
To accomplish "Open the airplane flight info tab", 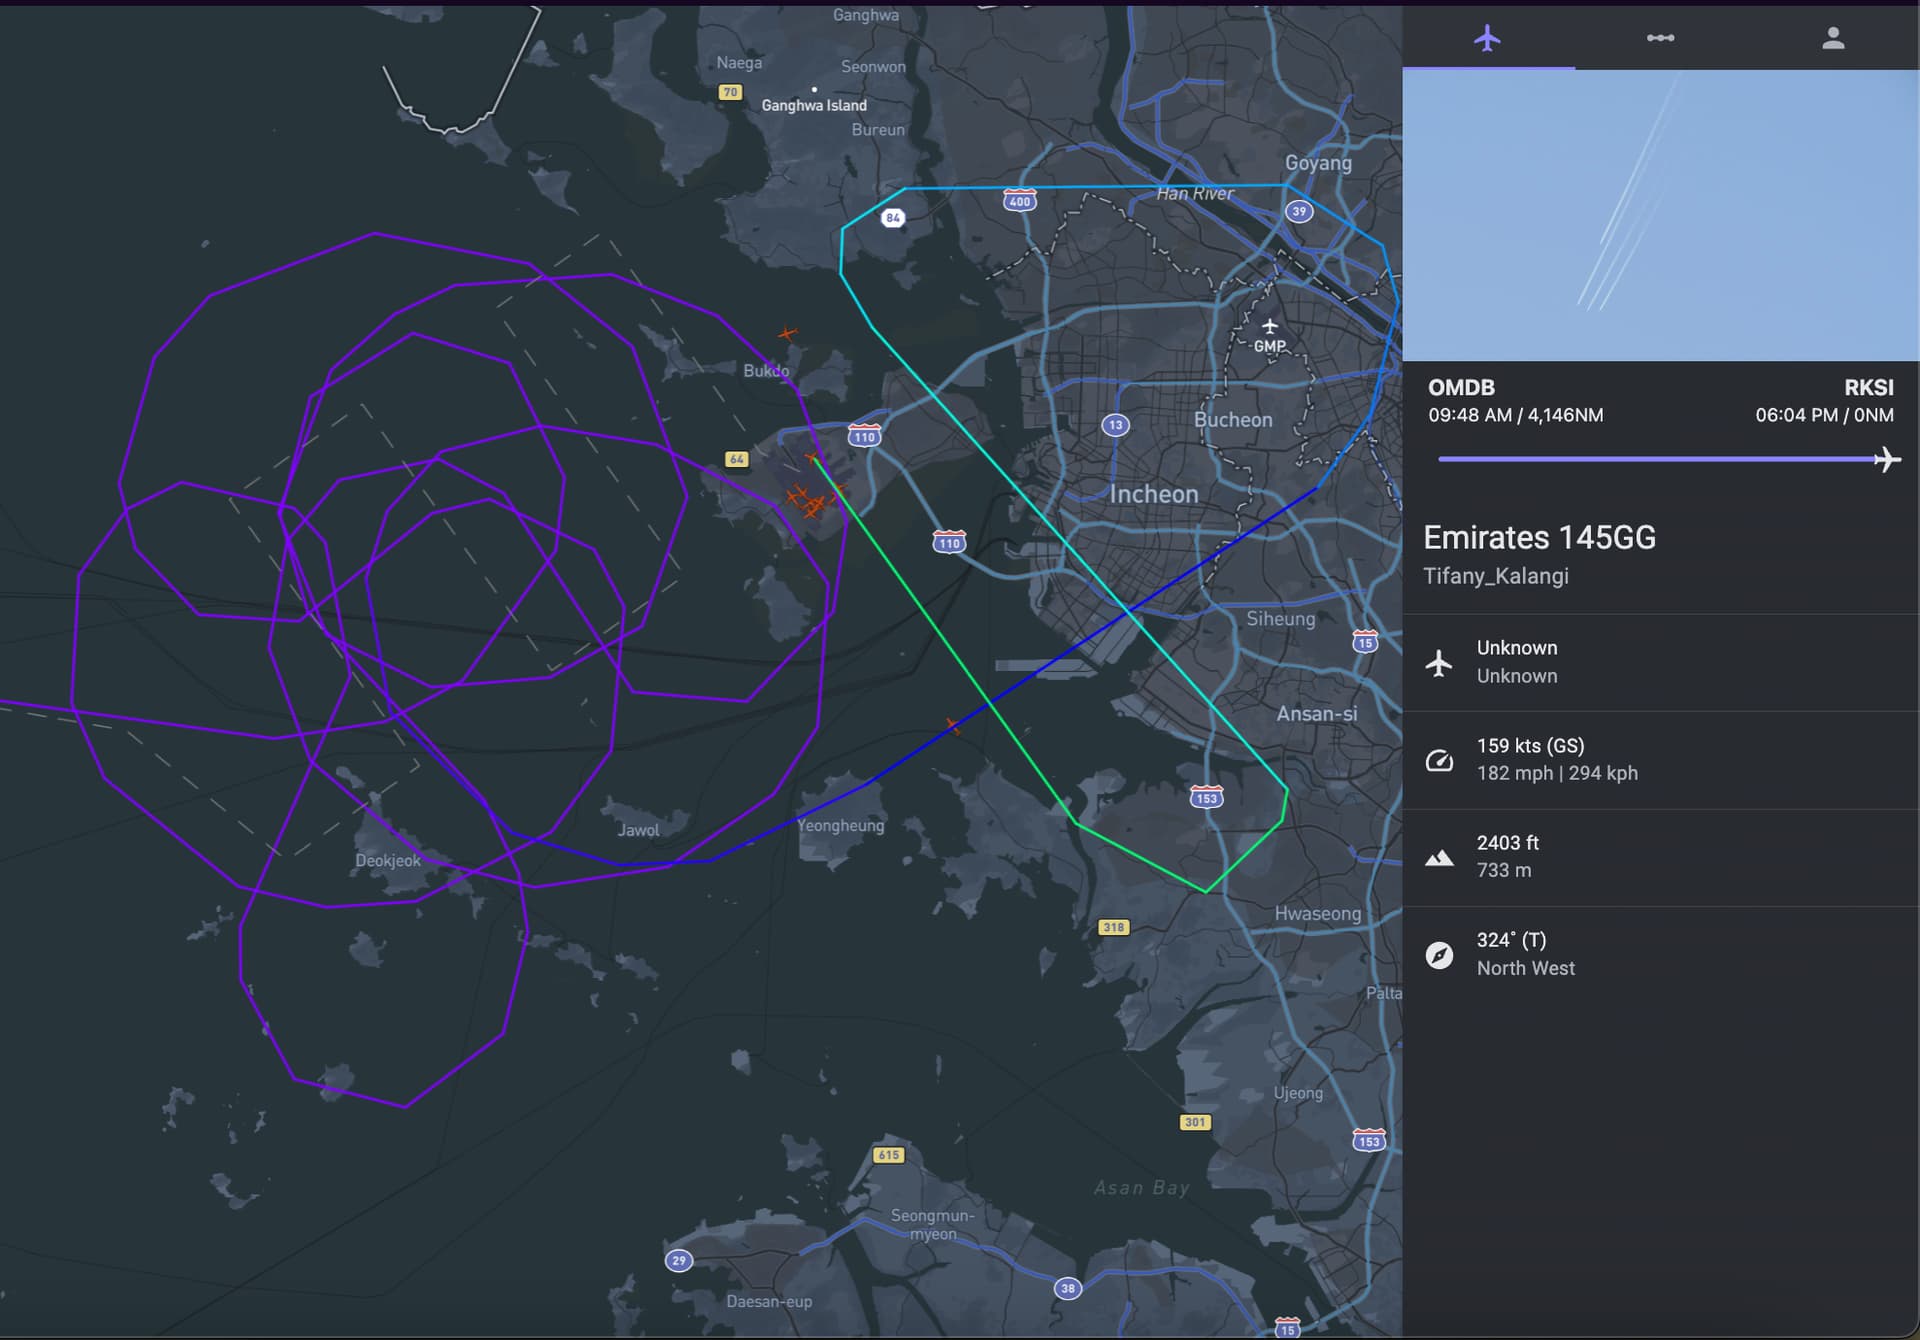I will point(1487,38).
